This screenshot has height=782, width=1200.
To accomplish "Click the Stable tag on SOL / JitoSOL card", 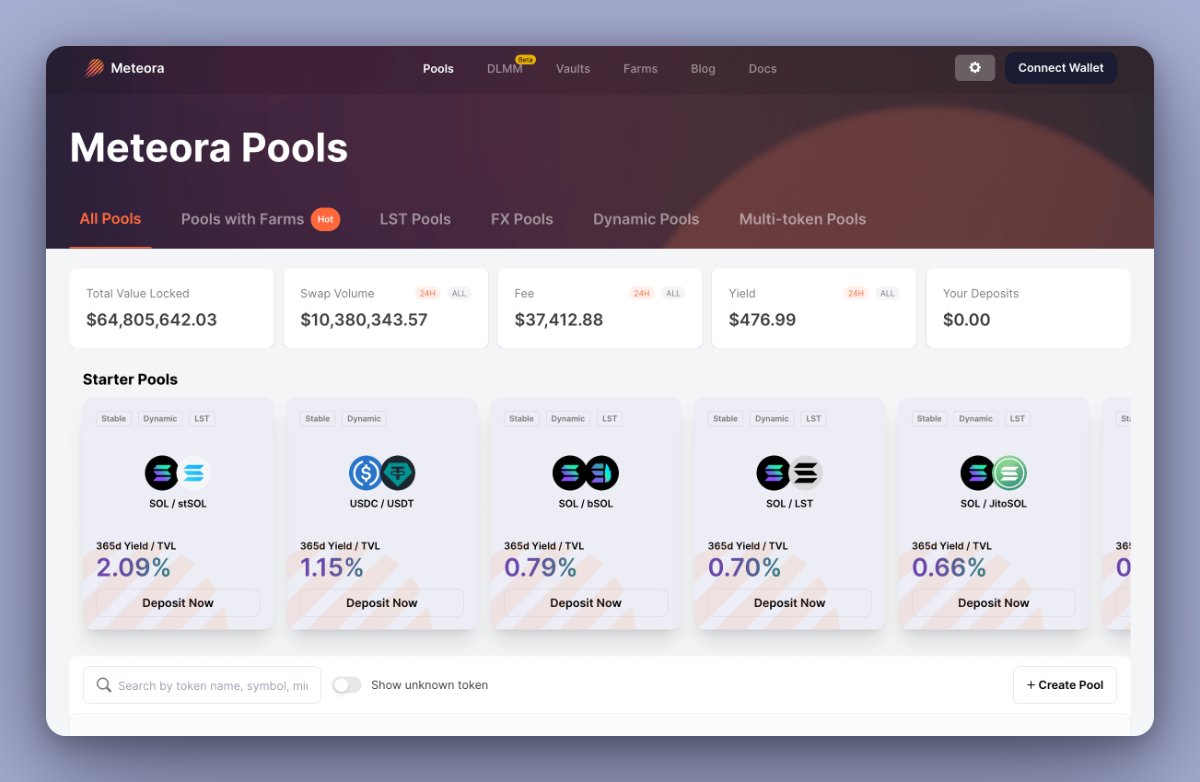I will click(930, 419).
